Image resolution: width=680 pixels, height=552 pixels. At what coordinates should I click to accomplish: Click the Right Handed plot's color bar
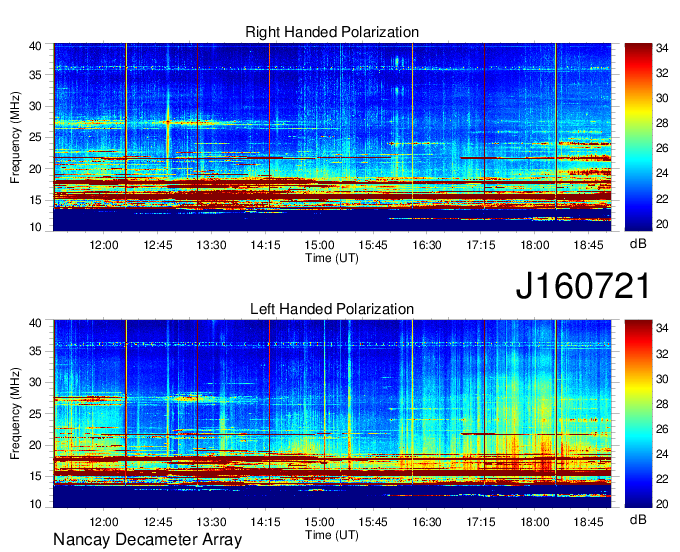pos(638,137)
